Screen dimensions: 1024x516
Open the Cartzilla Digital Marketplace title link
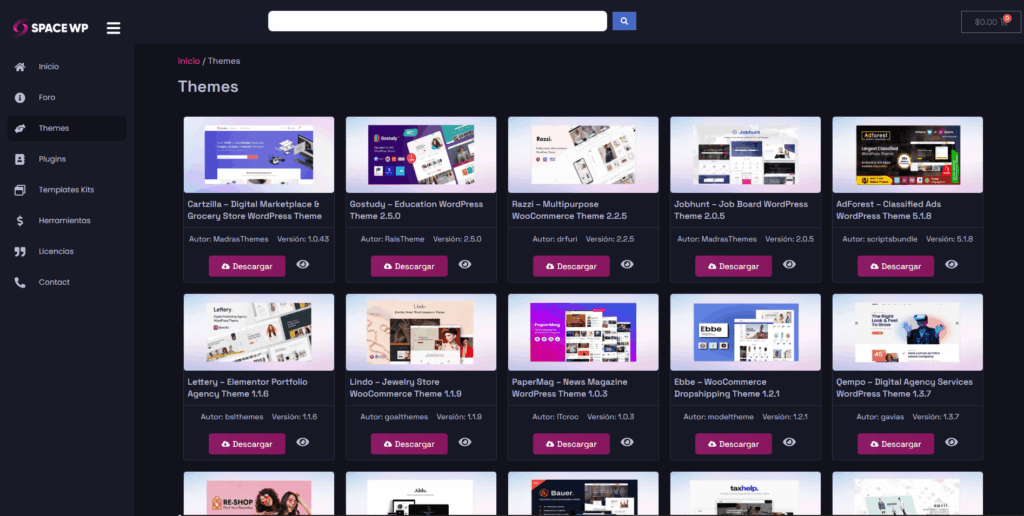coord(255,210)
